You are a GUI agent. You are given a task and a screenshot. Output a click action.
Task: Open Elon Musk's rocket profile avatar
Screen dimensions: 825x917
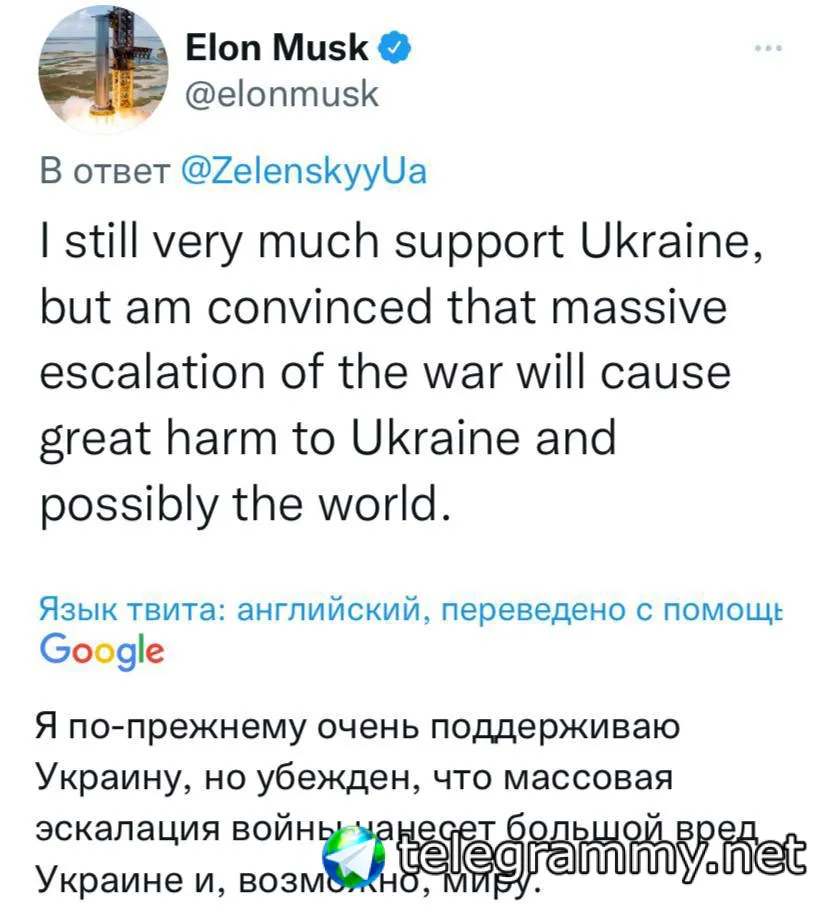[x=103, y=71]
